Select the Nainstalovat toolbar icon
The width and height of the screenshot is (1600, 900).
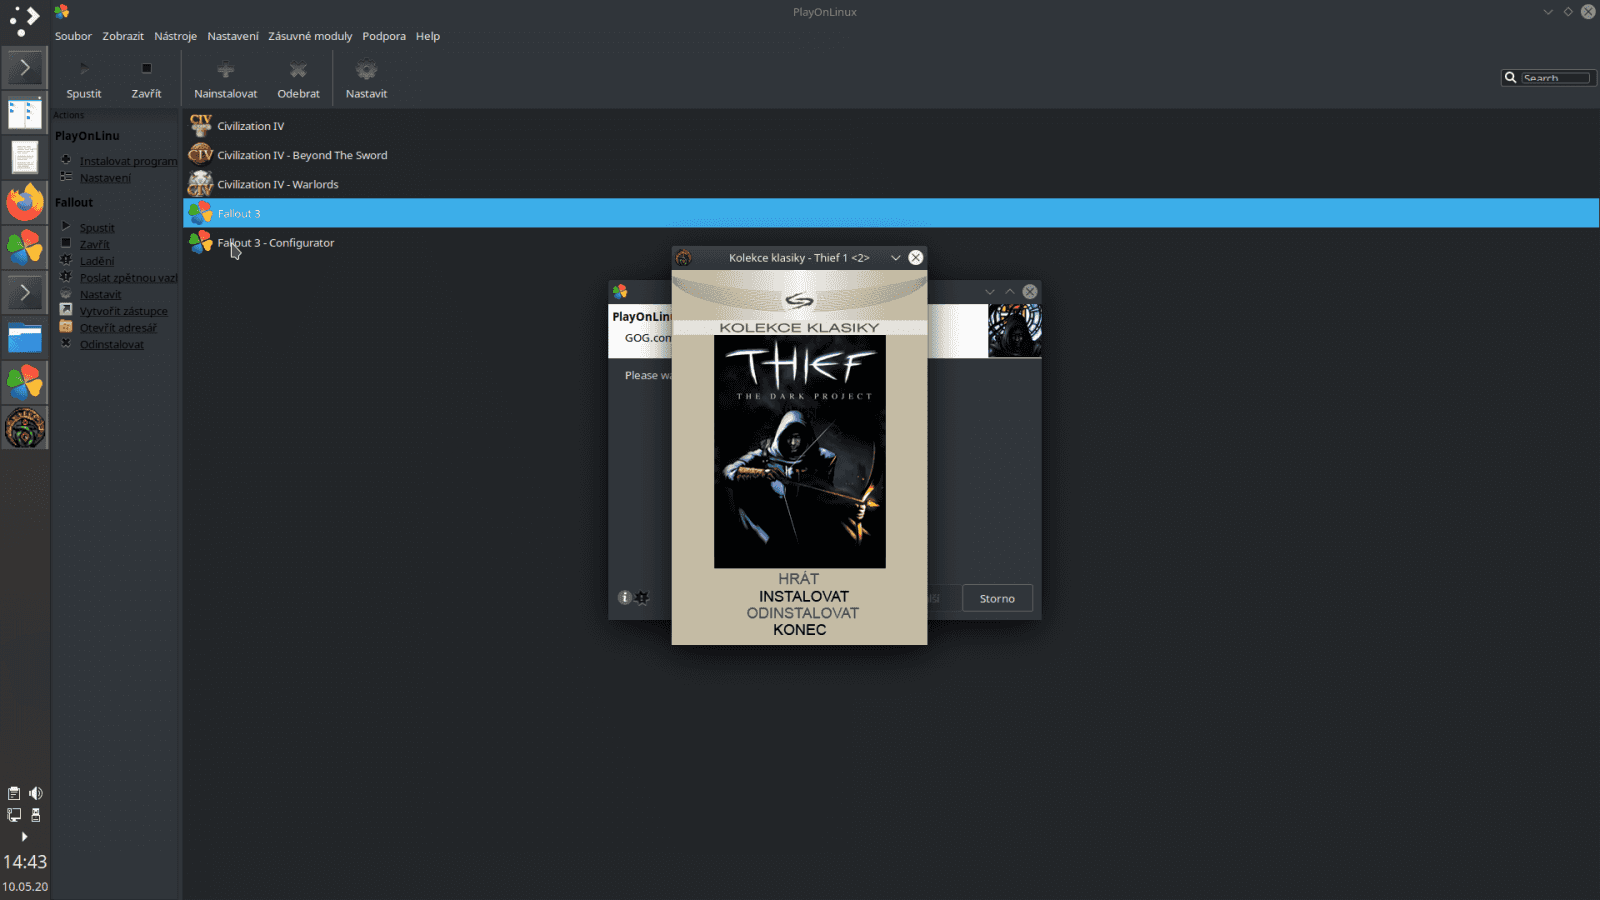tap(224, 71)
